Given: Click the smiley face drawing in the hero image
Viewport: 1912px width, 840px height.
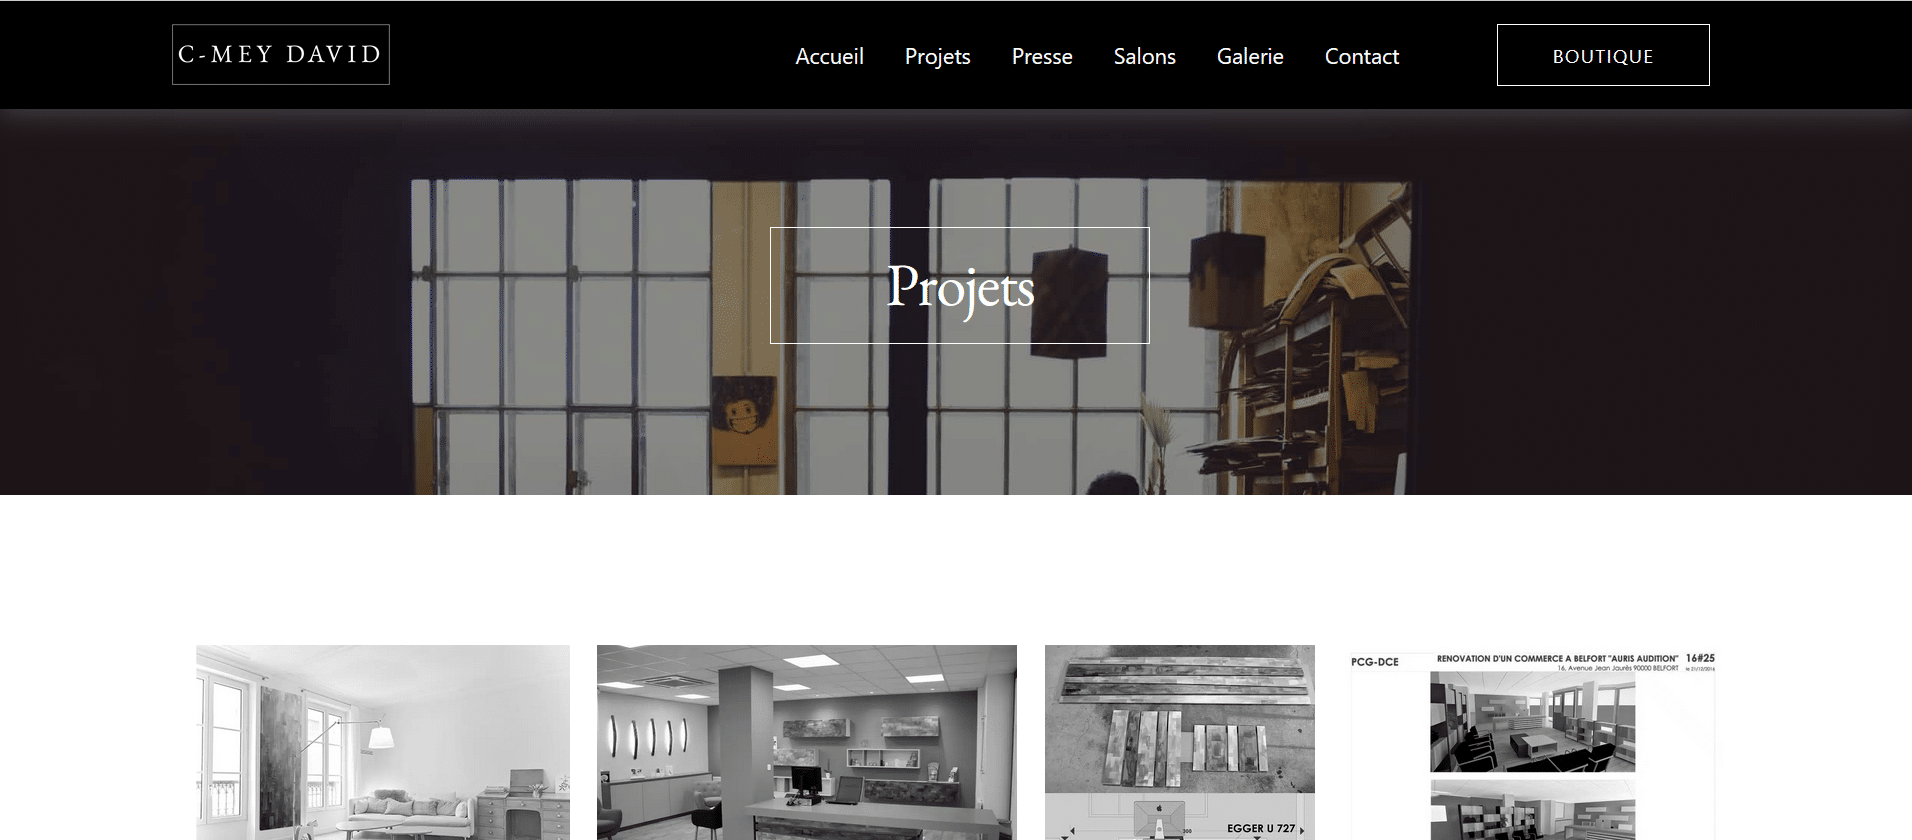Looking at the screenshot, I should [x=744, y=421].
